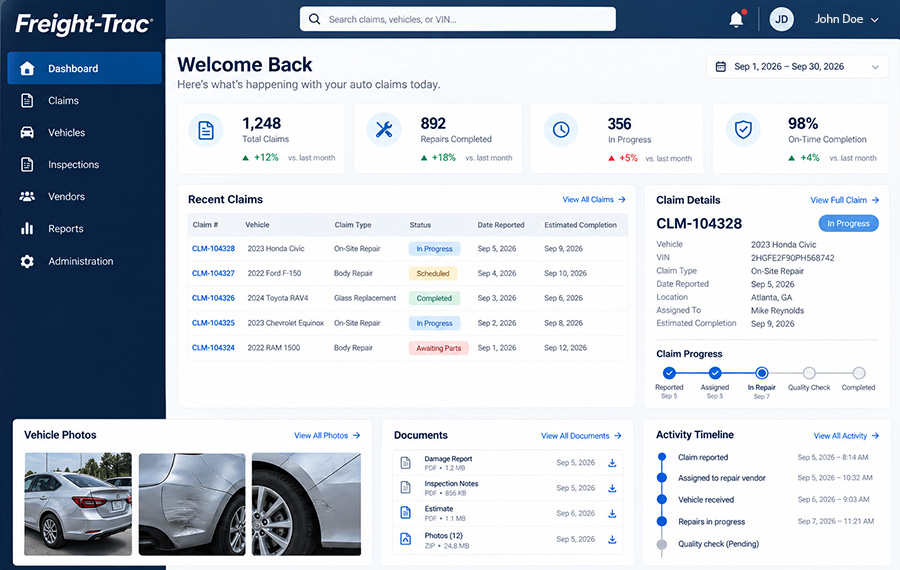900x570 pixels.
Task: Click the calendar icon in date range
Action: point(720,67)
